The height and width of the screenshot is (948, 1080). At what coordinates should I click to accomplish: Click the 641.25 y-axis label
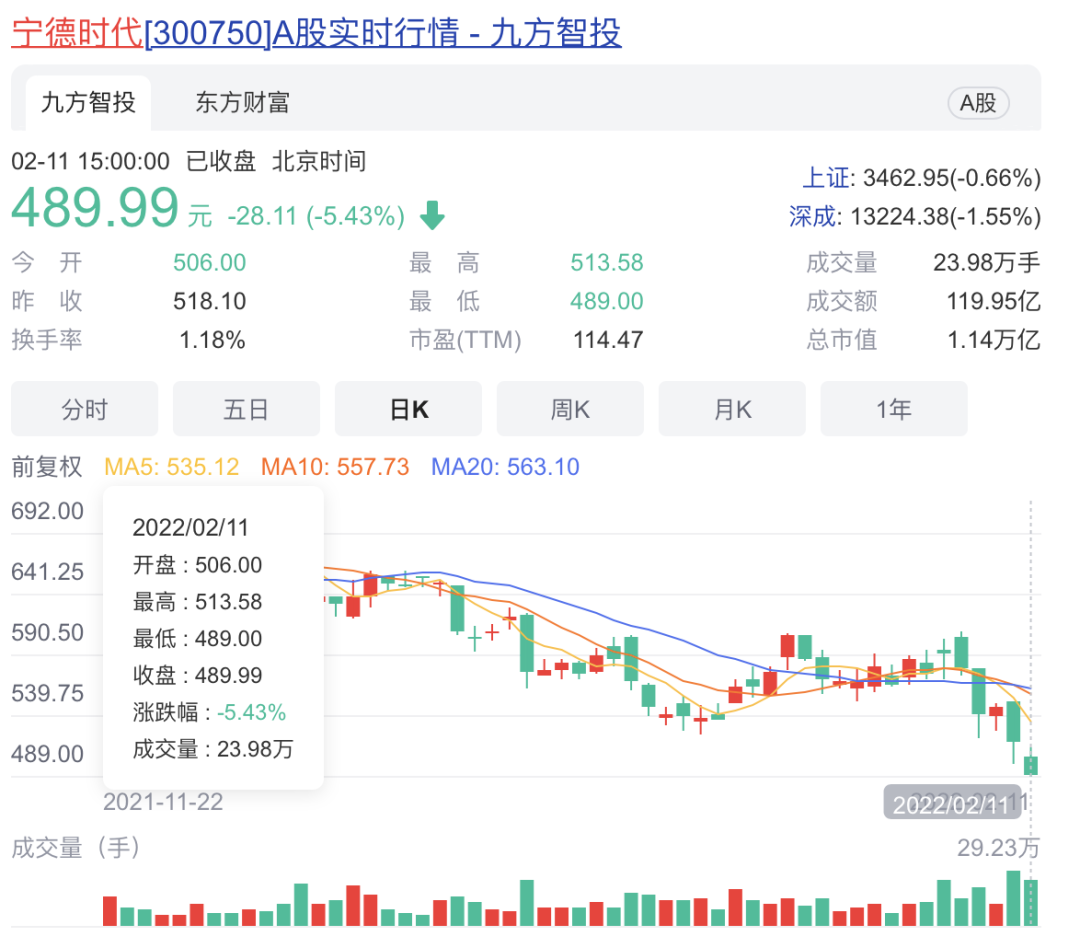(x=47, y=572)
